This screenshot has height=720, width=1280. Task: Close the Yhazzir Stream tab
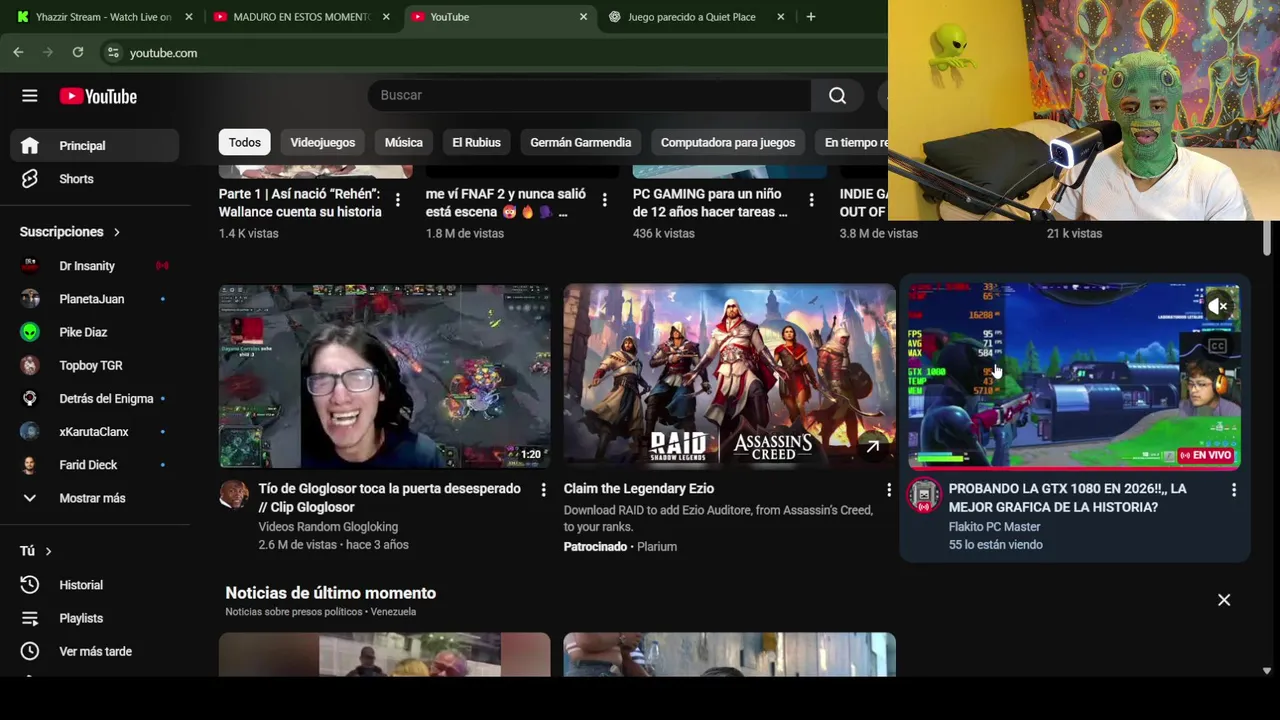pos(189,17)
